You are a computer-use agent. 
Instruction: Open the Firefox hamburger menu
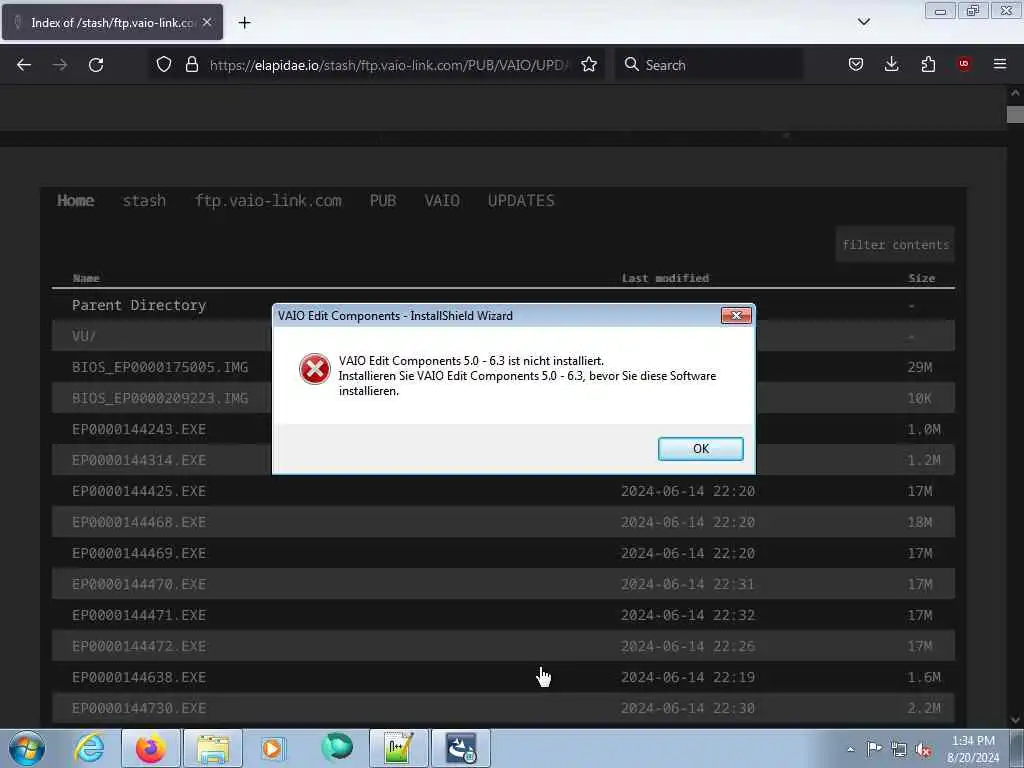[1000, 64]
